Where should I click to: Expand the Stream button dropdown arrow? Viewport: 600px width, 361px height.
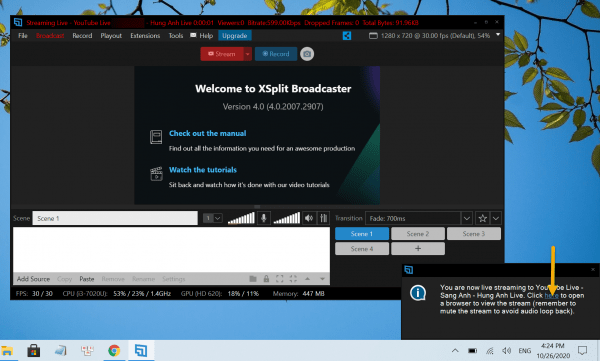248,54
